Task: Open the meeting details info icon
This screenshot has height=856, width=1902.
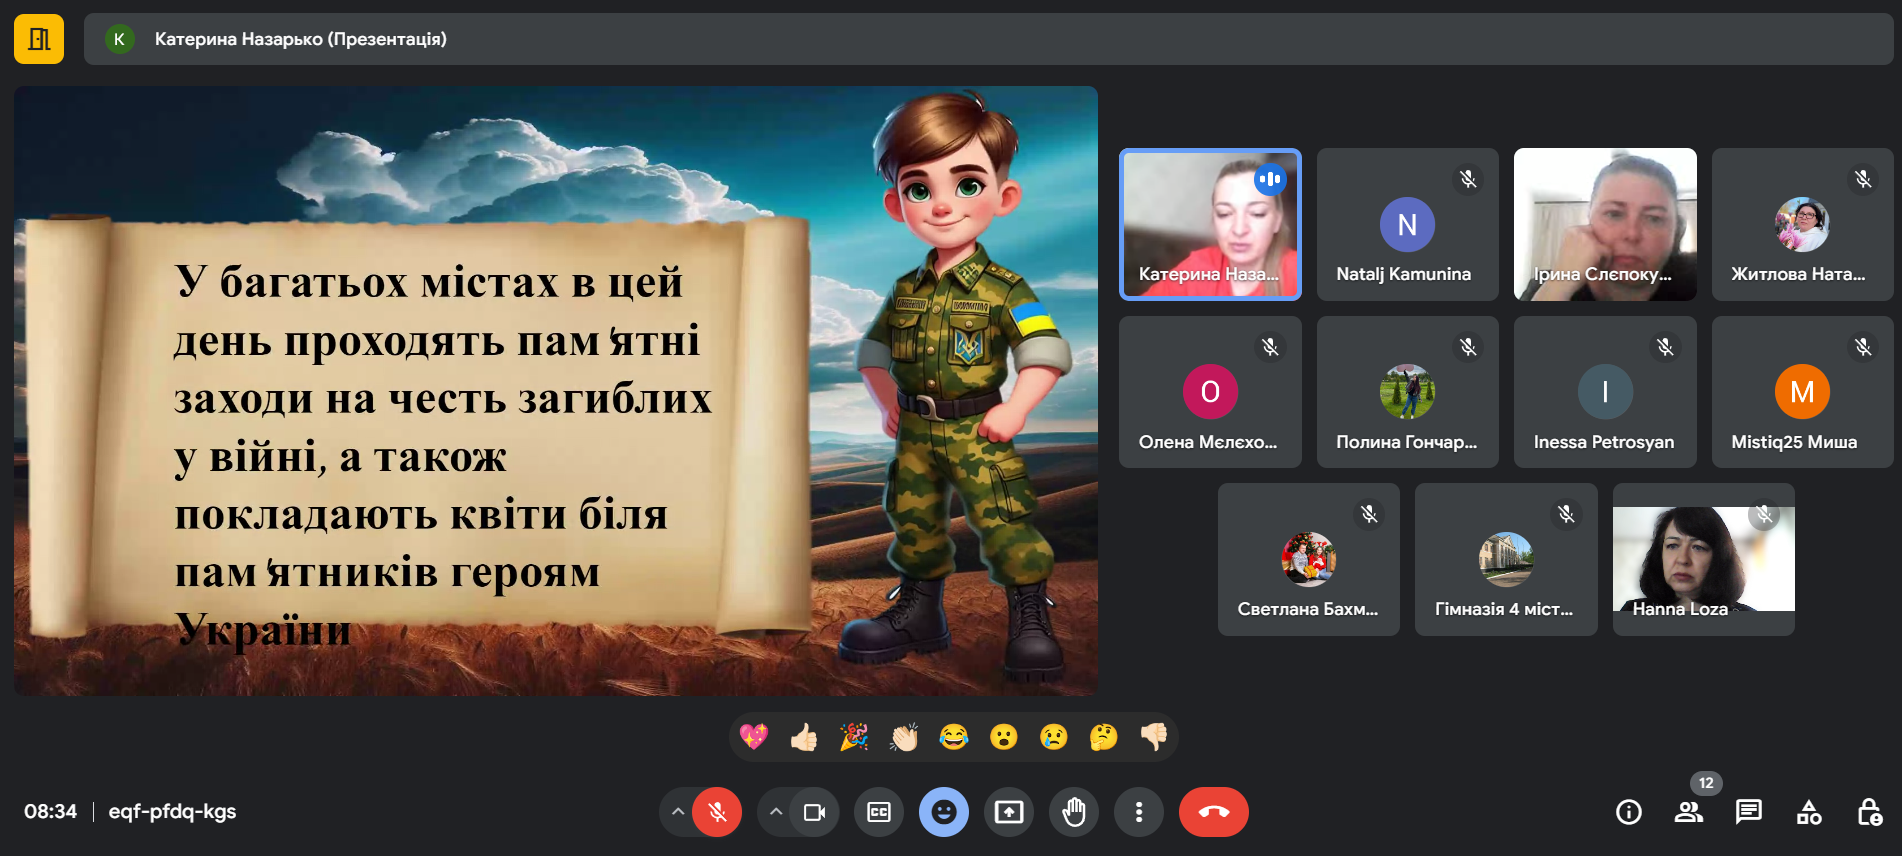Action: pyautogui.click(x=1628, y=812)
